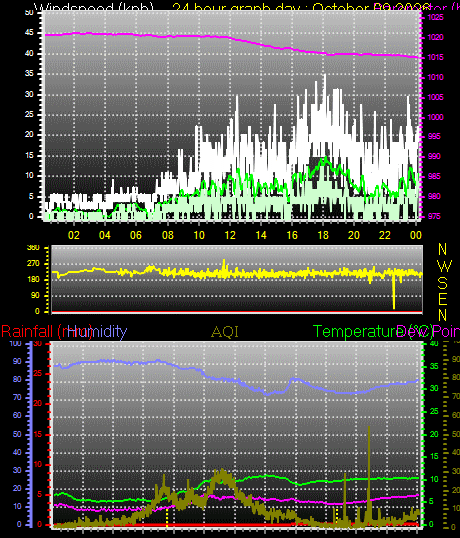
Task: Click the green 15 temperature axis value
Action: (x=434, y=456)
